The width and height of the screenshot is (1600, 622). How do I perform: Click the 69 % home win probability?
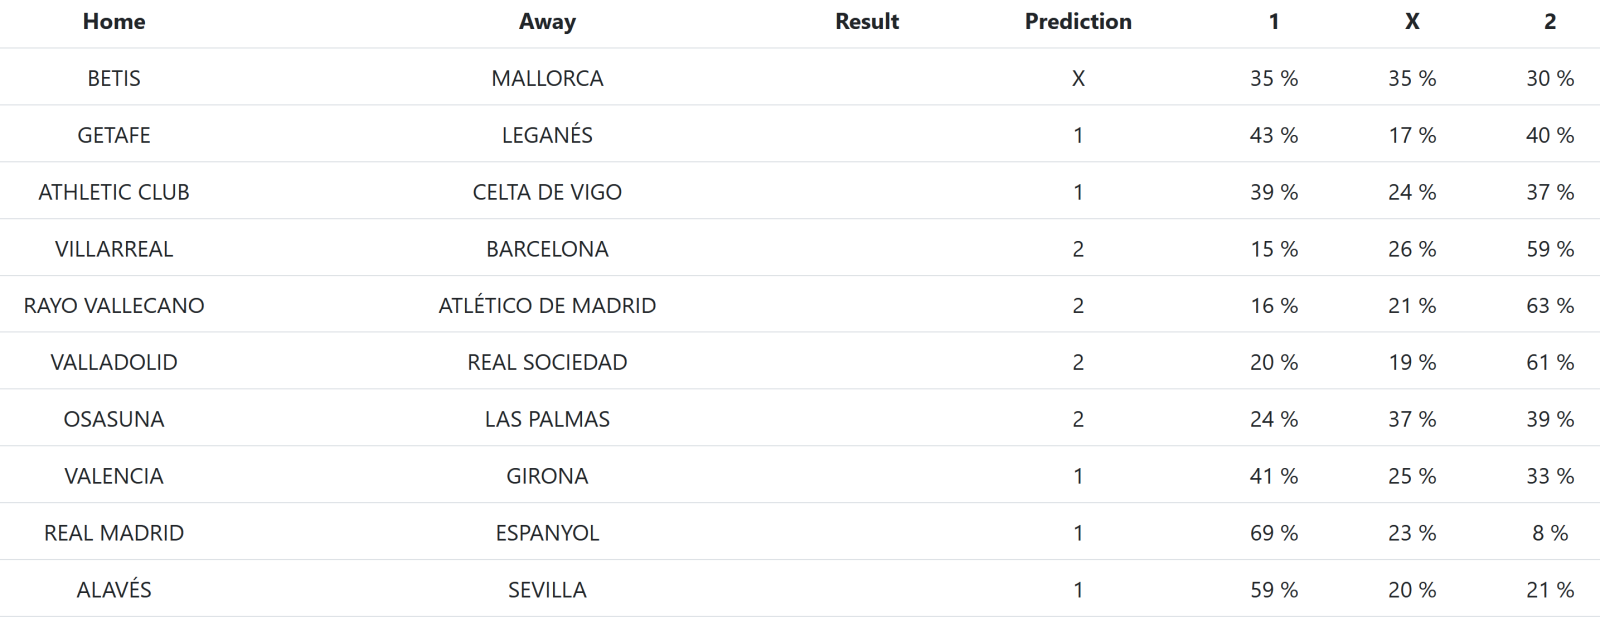pos(1274,533)
